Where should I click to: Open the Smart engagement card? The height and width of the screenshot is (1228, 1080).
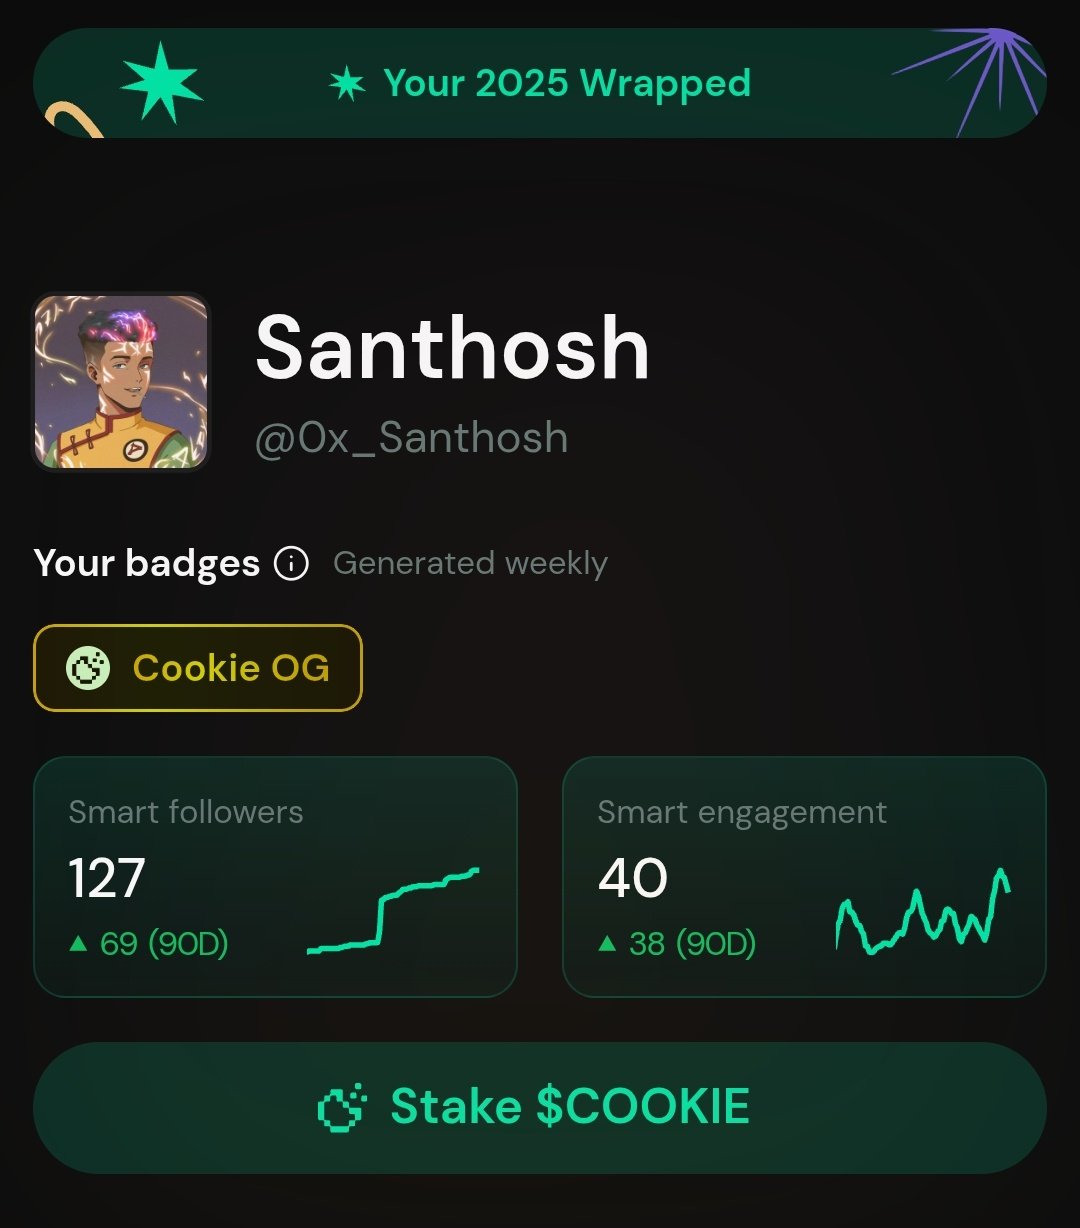coord(804,877)
